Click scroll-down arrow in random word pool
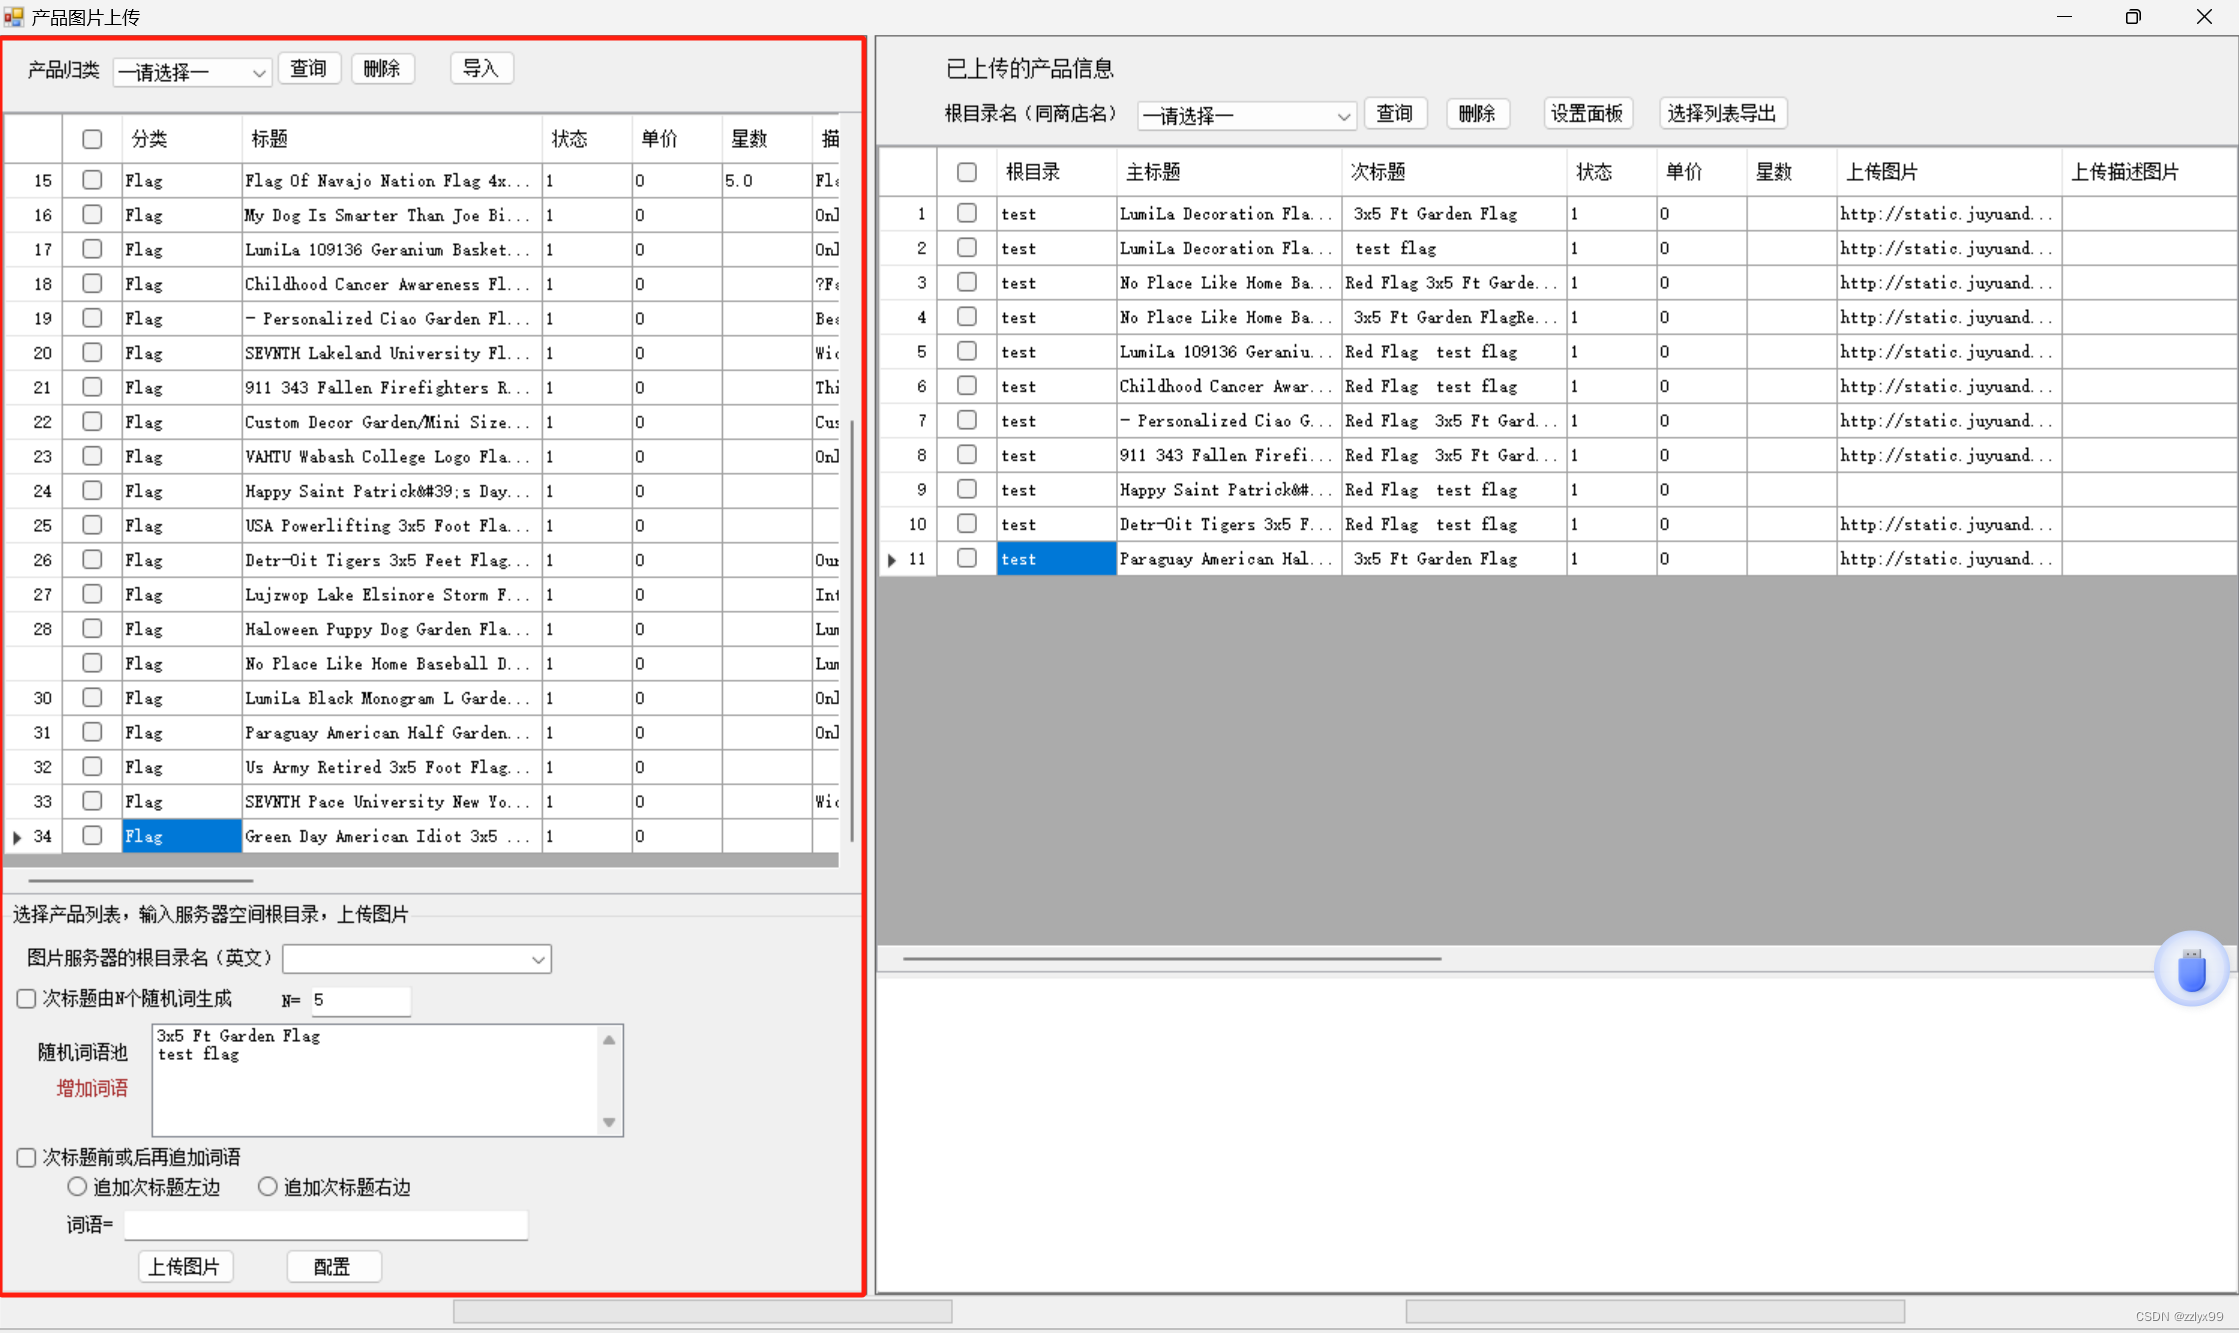 (x=608, y=1122)
